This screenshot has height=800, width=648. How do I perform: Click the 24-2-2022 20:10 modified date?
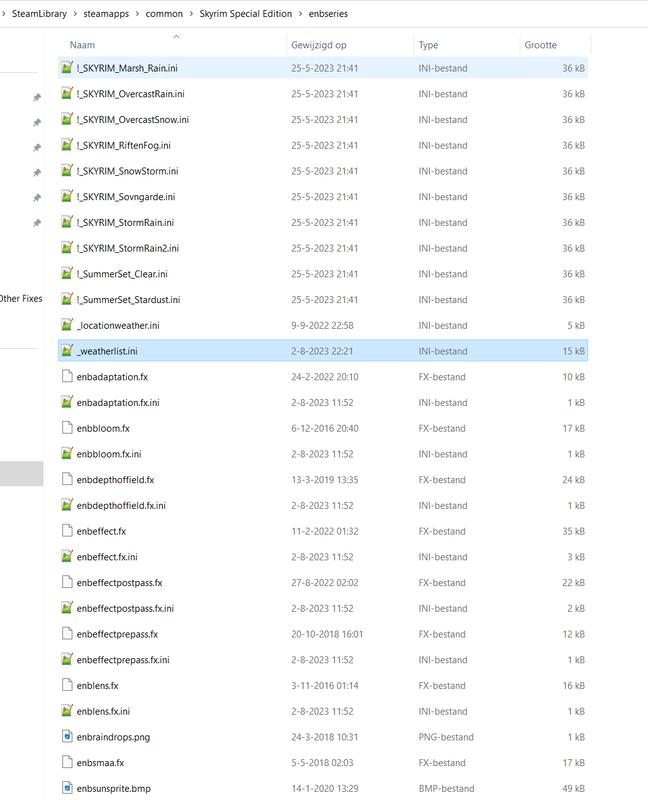[x=325, y=377]
